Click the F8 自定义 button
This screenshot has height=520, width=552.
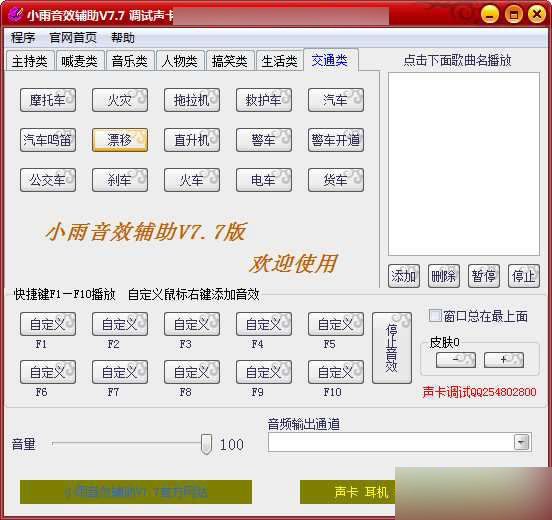tap(192, 372)
